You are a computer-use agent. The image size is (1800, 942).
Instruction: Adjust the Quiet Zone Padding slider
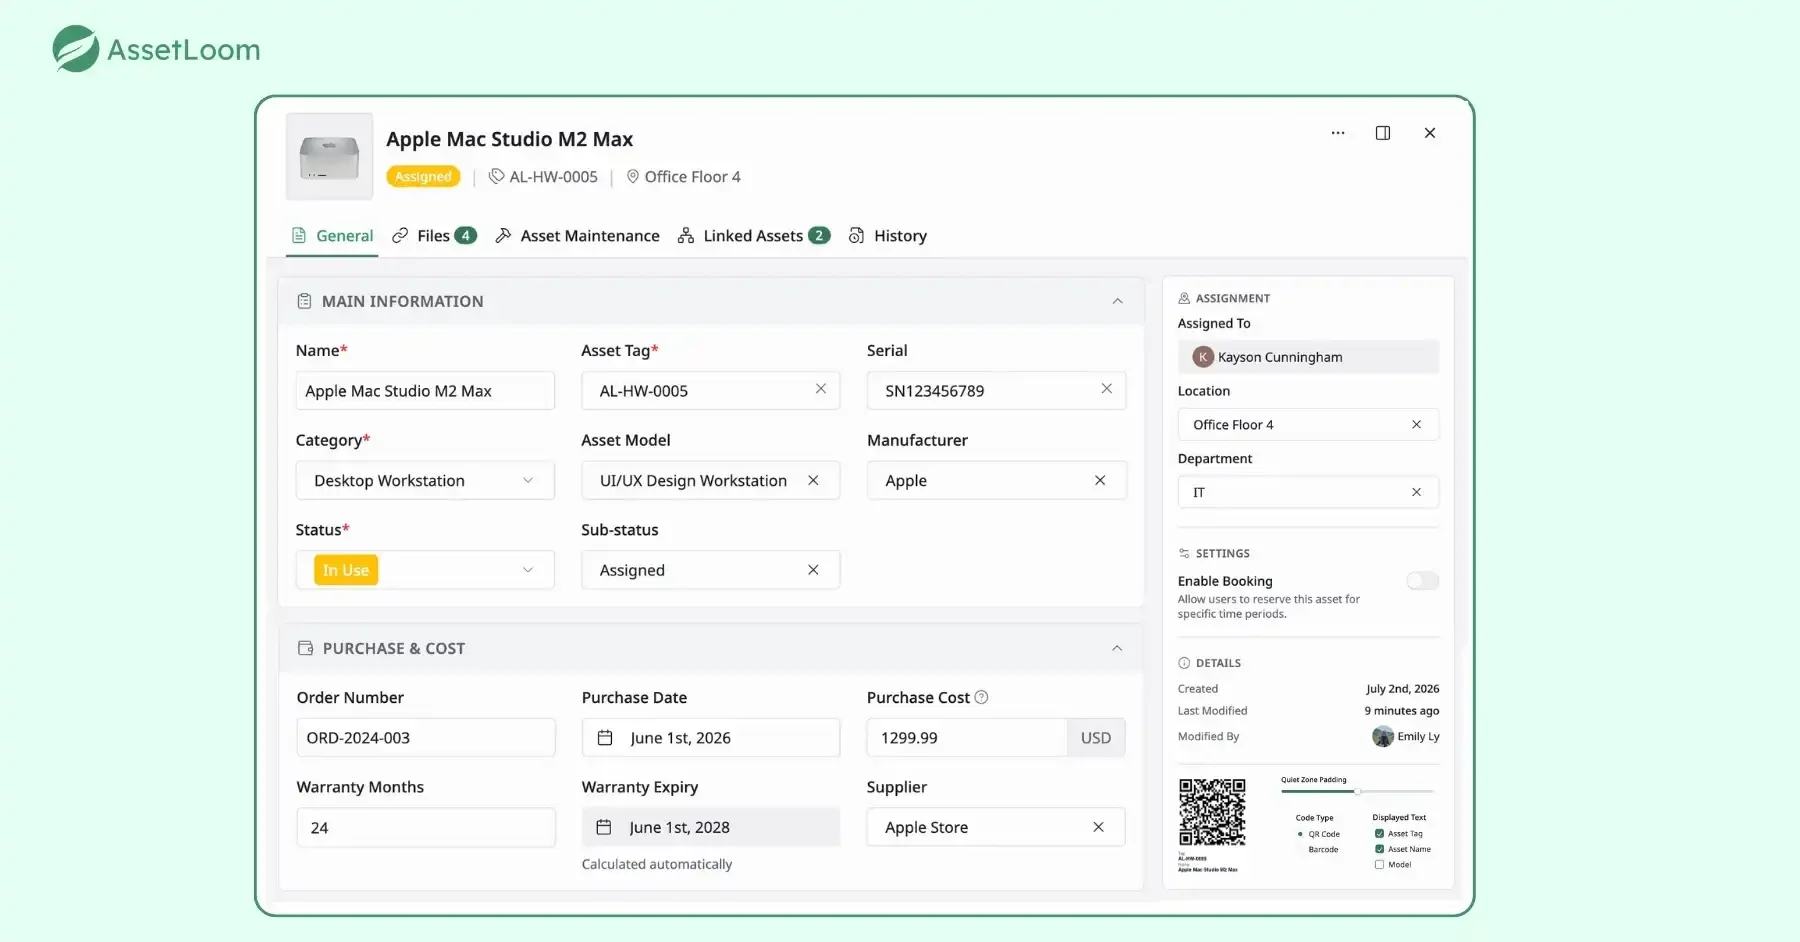[x=1357, y=791]
